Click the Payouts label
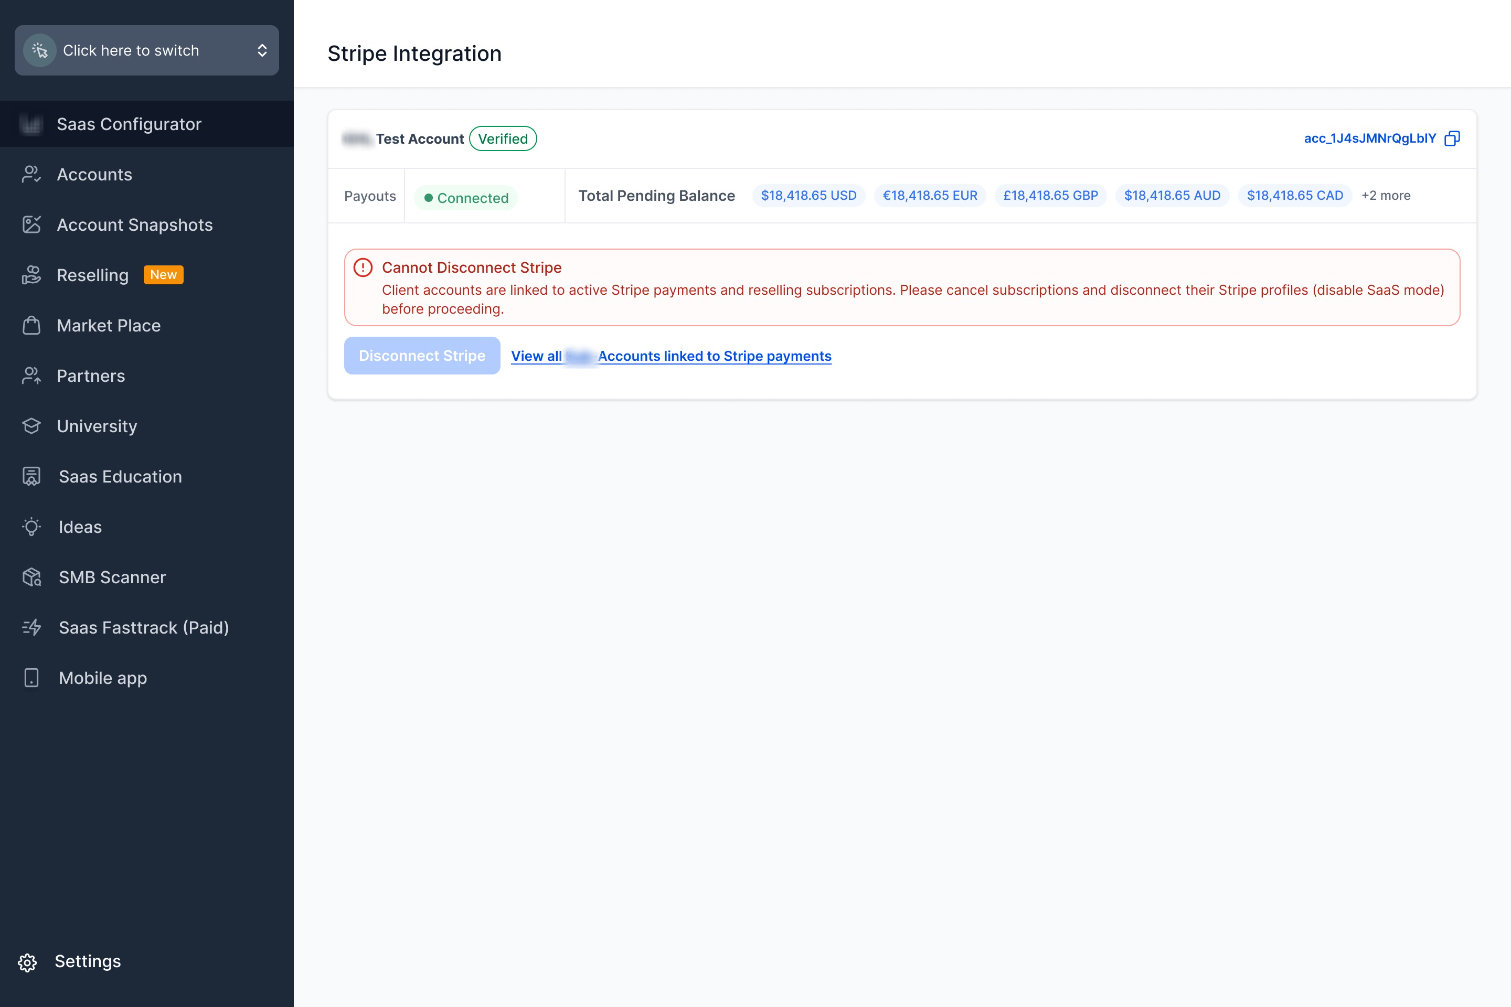This screenshot has width=1511, height=1007. pos(370,196)
